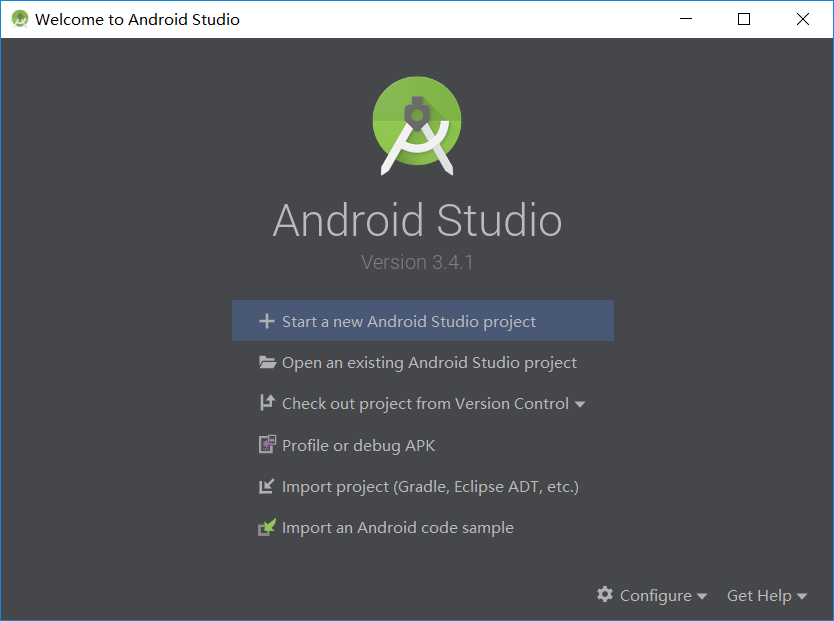Click the Configure gear icon
The height and width of the screenshot is (621, 834).
tap(605, 594)
